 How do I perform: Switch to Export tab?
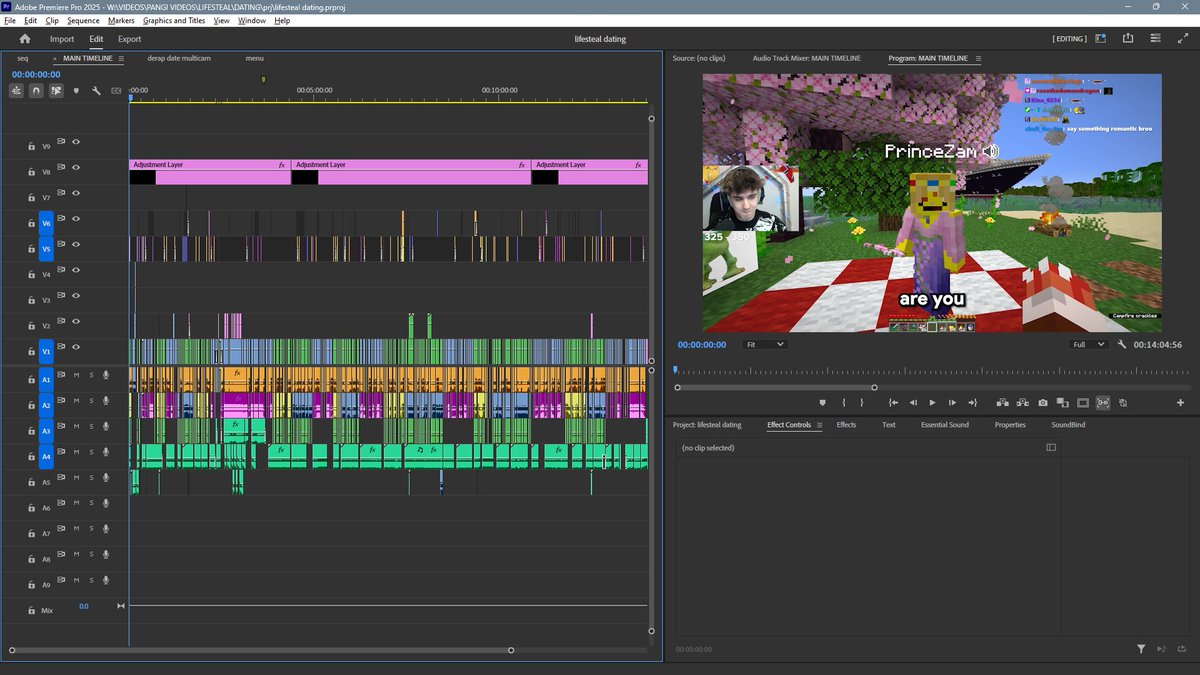click(130, 39)
